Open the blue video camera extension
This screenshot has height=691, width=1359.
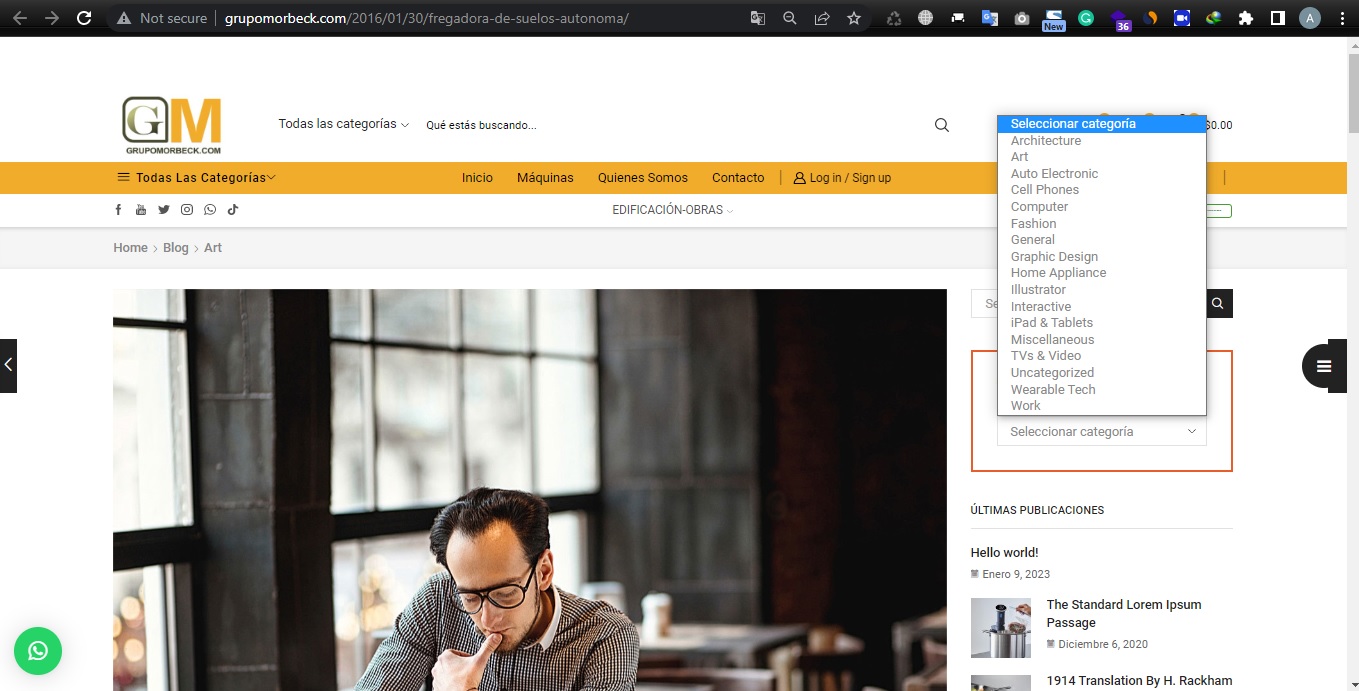1181,18
